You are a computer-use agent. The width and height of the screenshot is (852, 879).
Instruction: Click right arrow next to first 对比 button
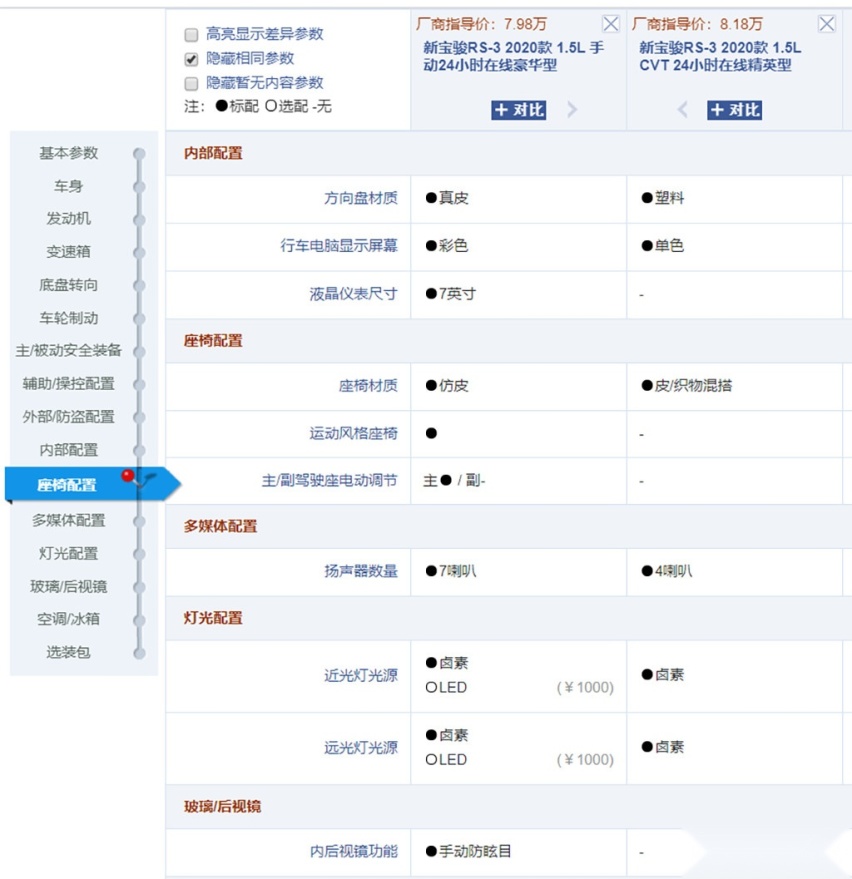tap(572, 109)
